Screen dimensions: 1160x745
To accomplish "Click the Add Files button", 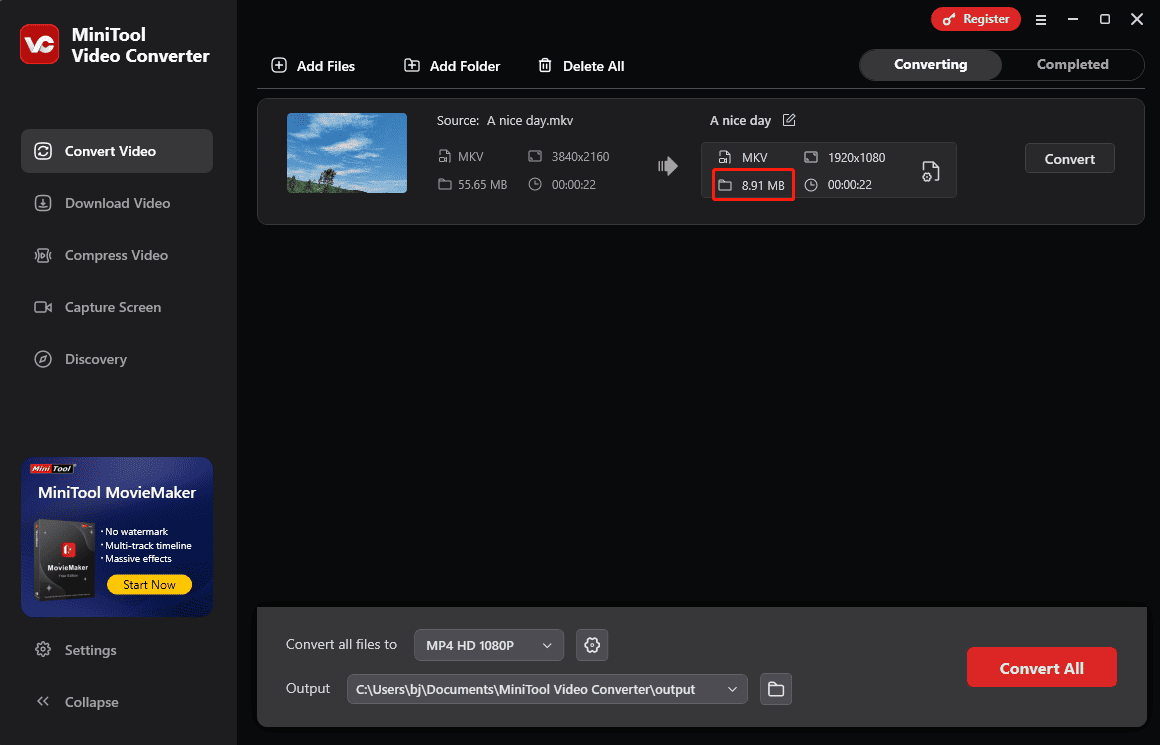I will click(x=313, y=66).
